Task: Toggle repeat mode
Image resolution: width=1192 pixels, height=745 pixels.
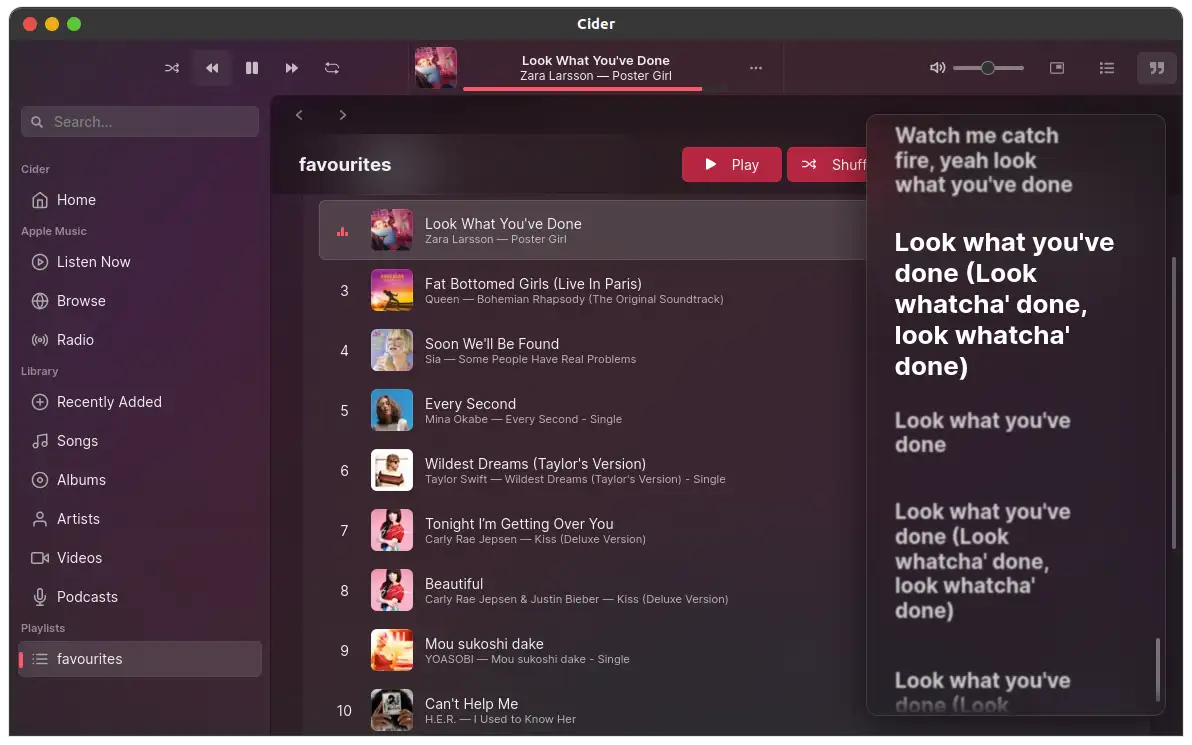Action: [x=331, y=68]
